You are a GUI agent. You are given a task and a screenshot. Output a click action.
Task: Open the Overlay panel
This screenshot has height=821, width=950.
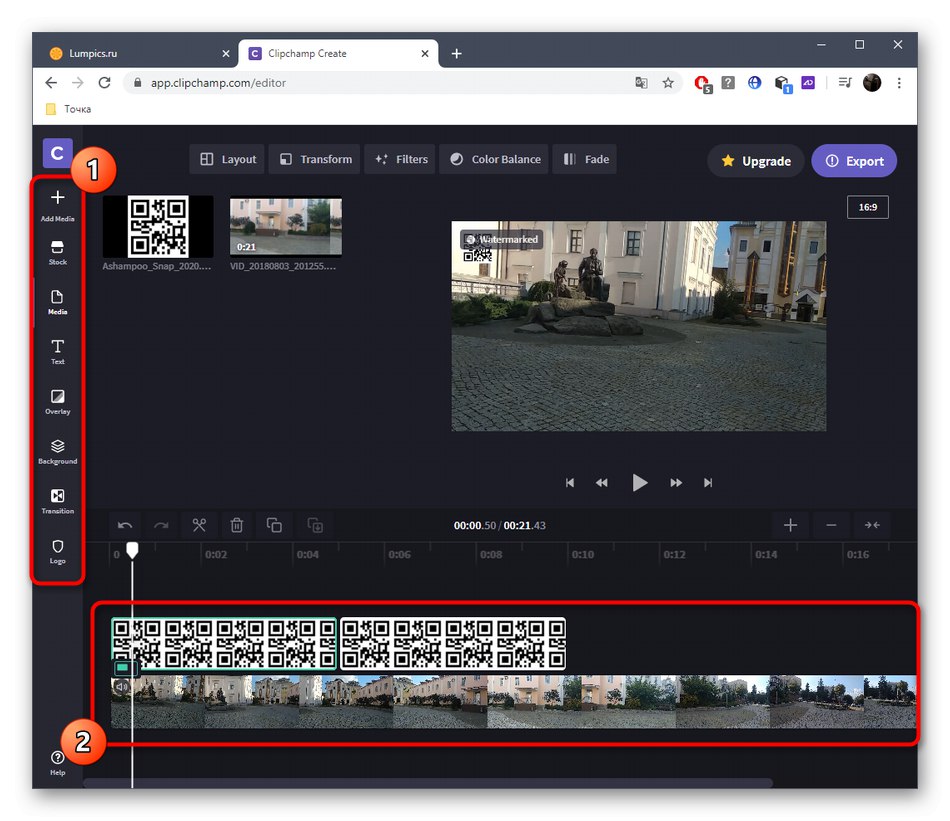coord(57,402)
